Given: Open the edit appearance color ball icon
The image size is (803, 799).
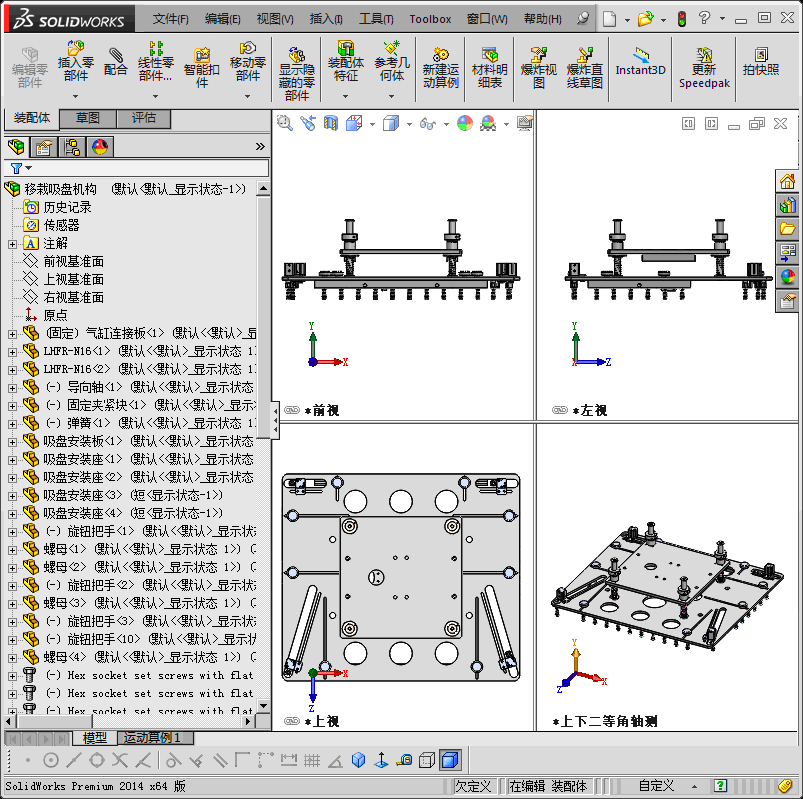Looking at the screenshot, I should [464, 123].
